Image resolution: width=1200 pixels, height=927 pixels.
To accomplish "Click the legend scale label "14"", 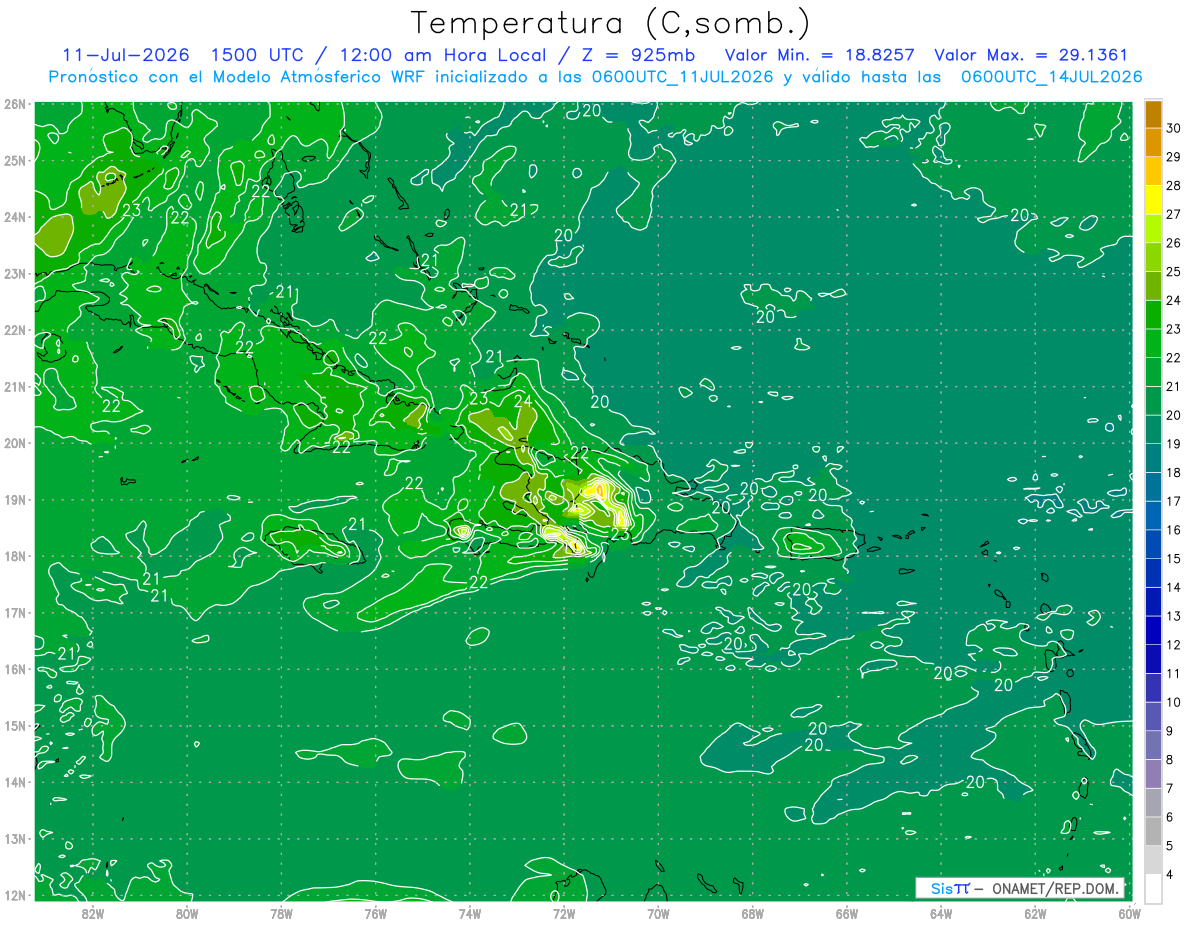I will [1173, 587].
